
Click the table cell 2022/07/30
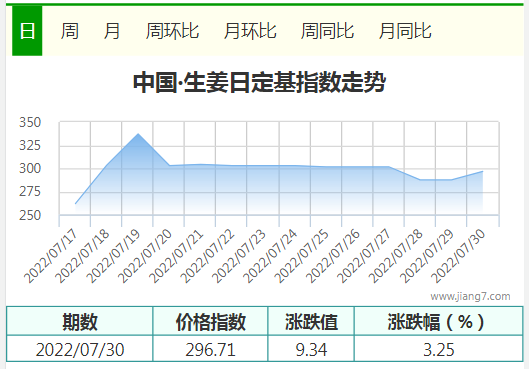(x=80, y=349)
